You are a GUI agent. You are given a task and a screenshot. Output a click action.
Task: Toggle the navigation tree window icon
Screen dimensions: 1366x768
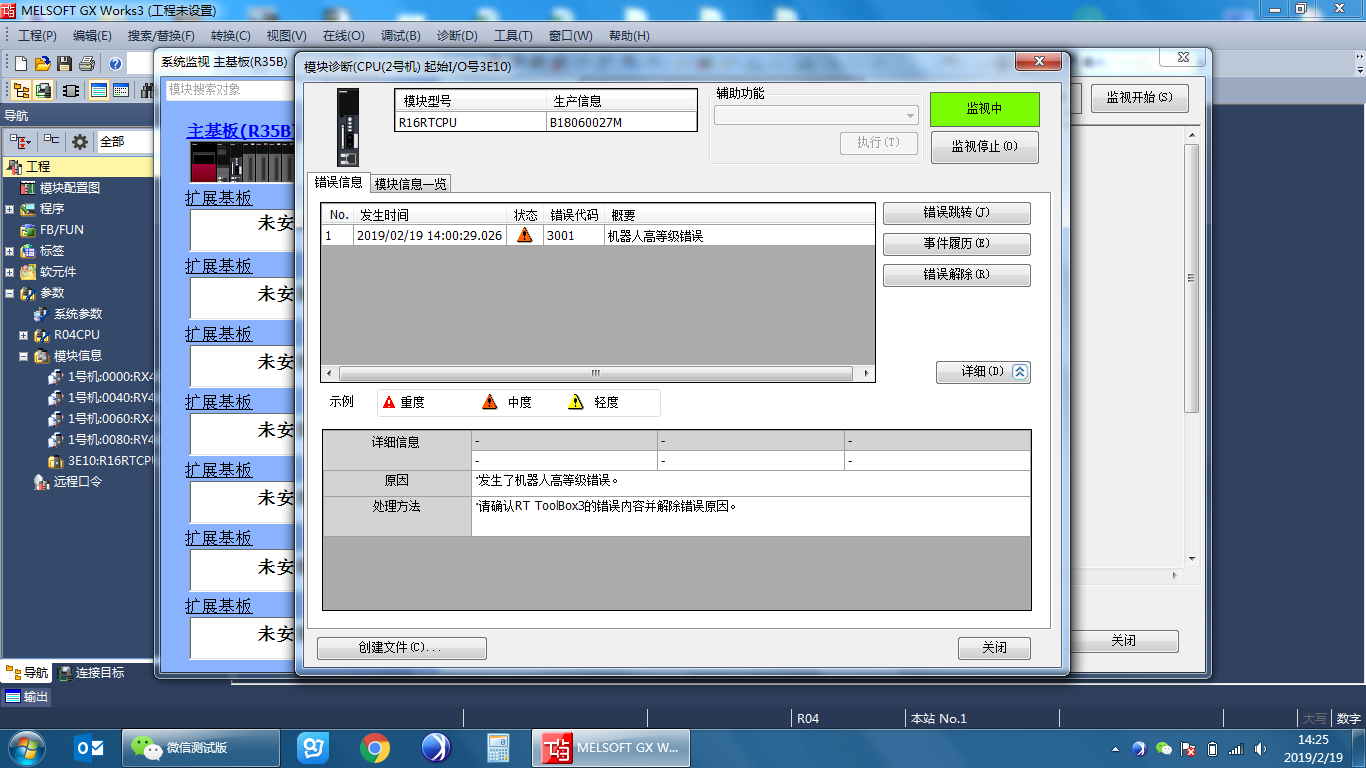[x=20, y=90]
